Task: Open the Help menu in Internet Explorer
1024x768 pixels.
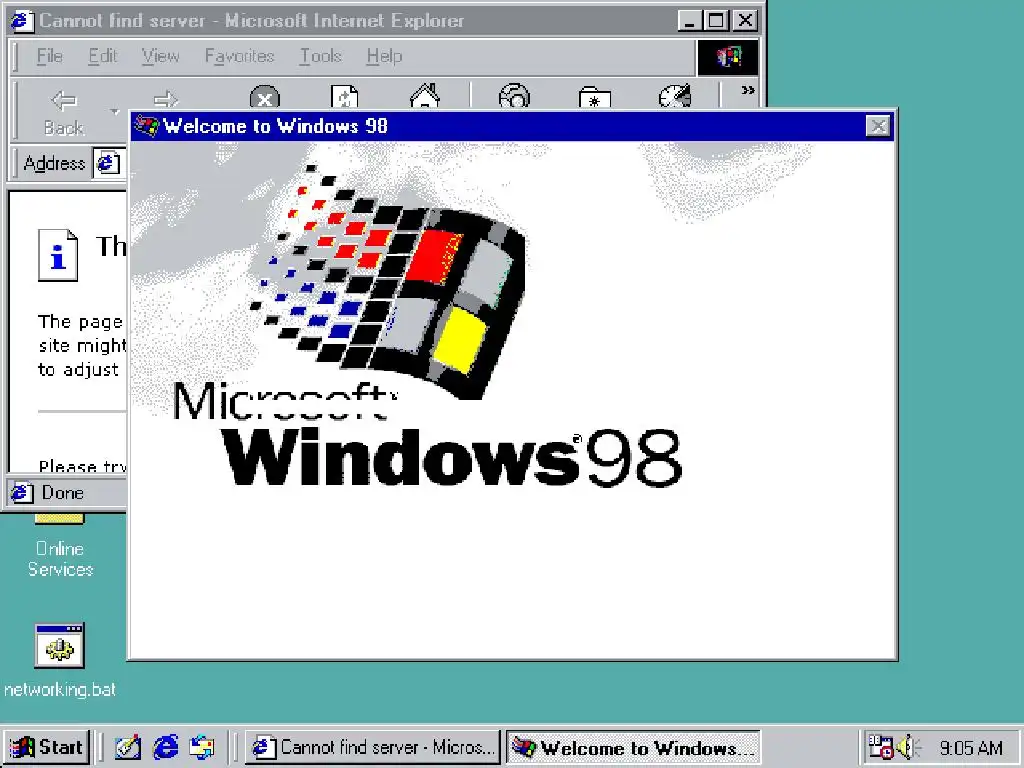Action: (x=384, y=56)
